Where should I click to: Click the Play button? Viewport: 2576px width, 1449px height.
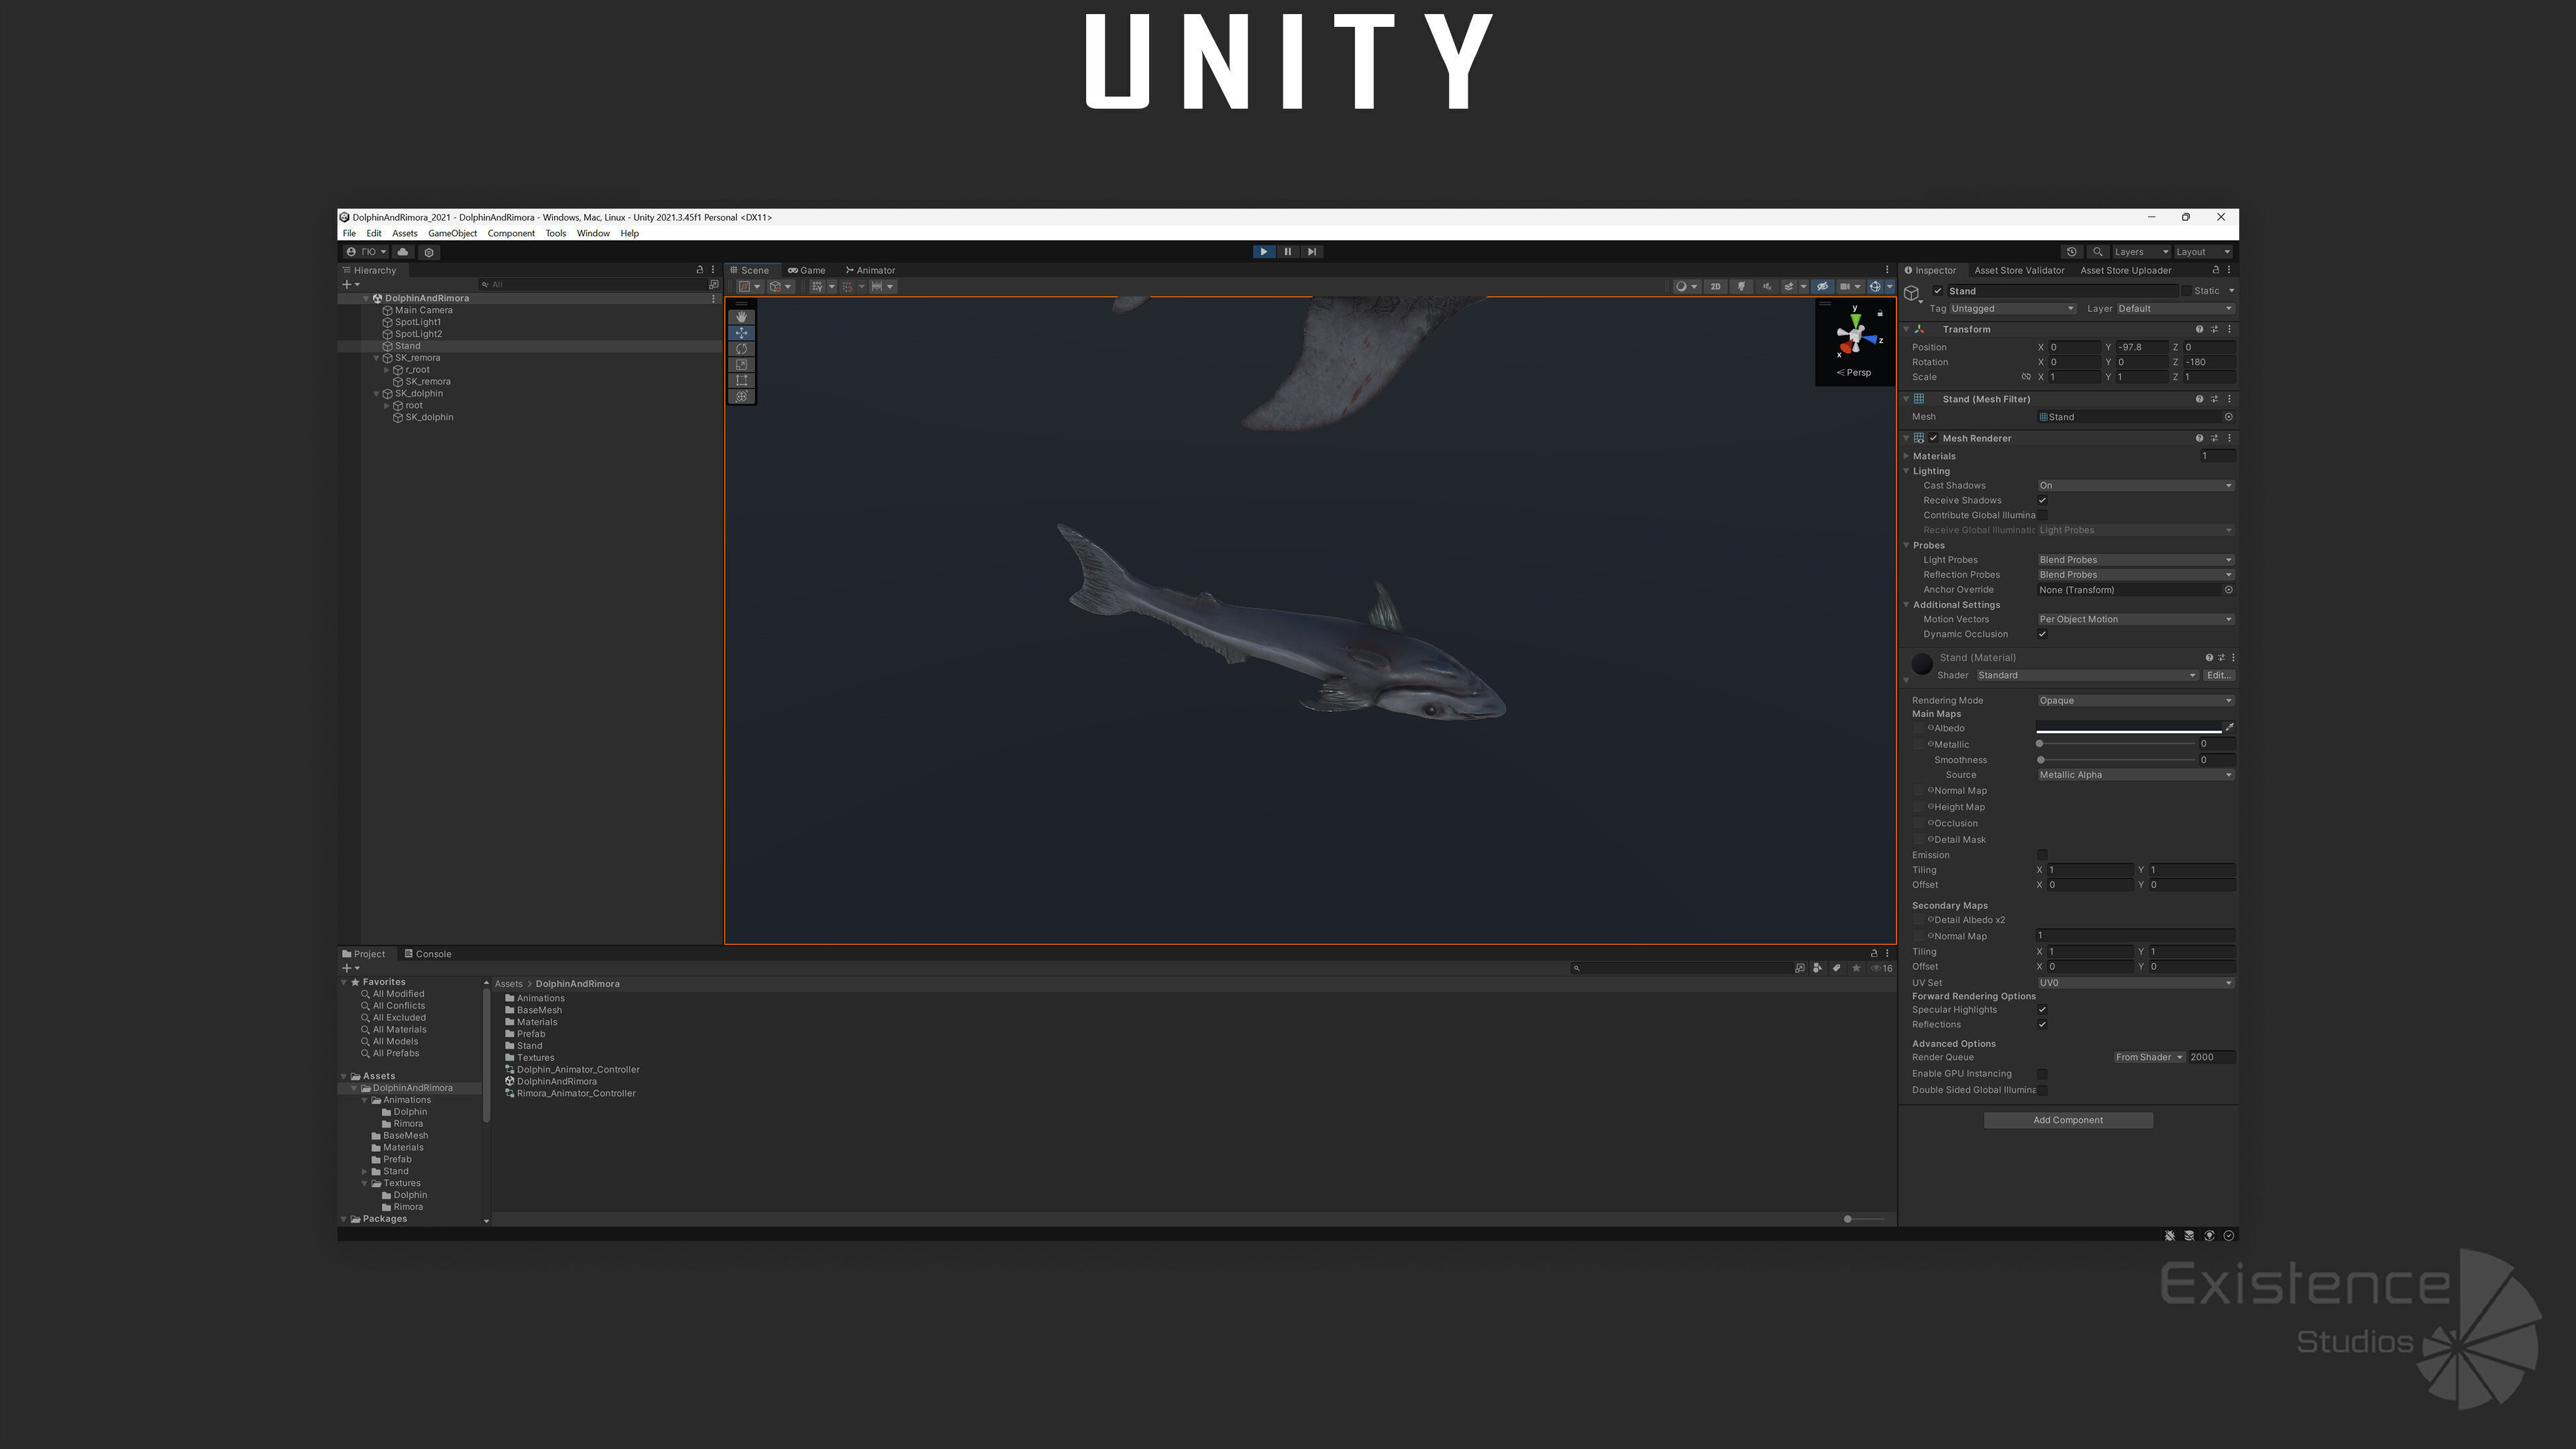(x=1264, y=252)
